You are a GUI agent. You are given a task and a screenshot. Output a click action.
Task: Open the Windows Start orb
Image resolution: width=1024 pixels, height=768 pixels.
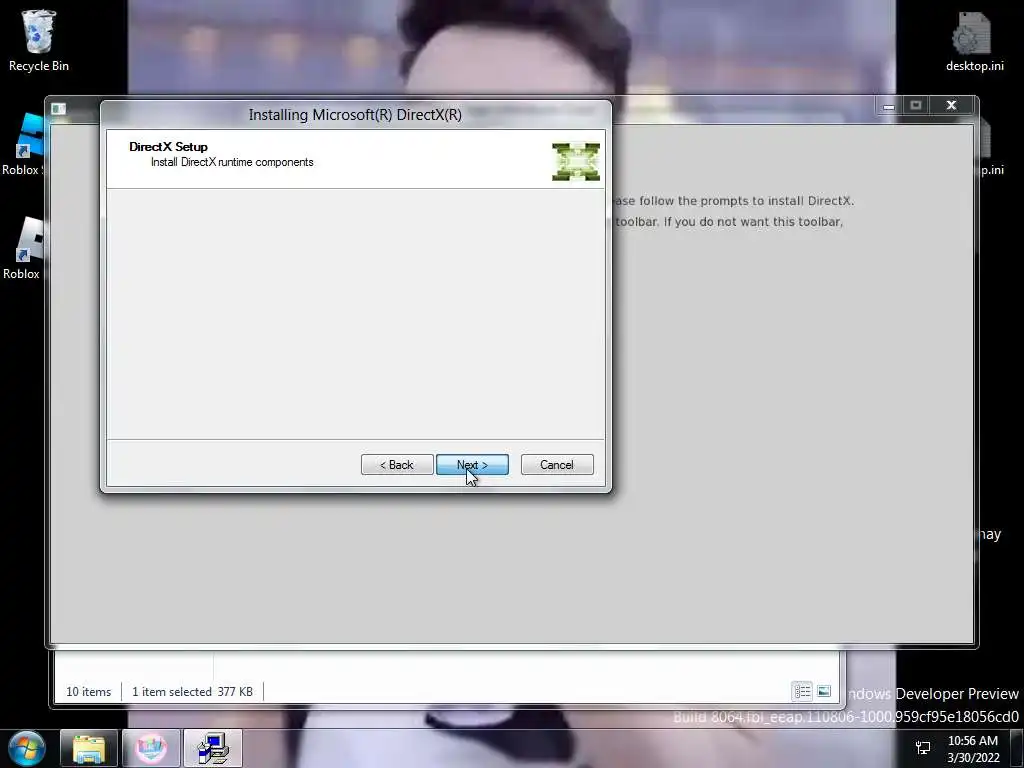click(27, 748)
